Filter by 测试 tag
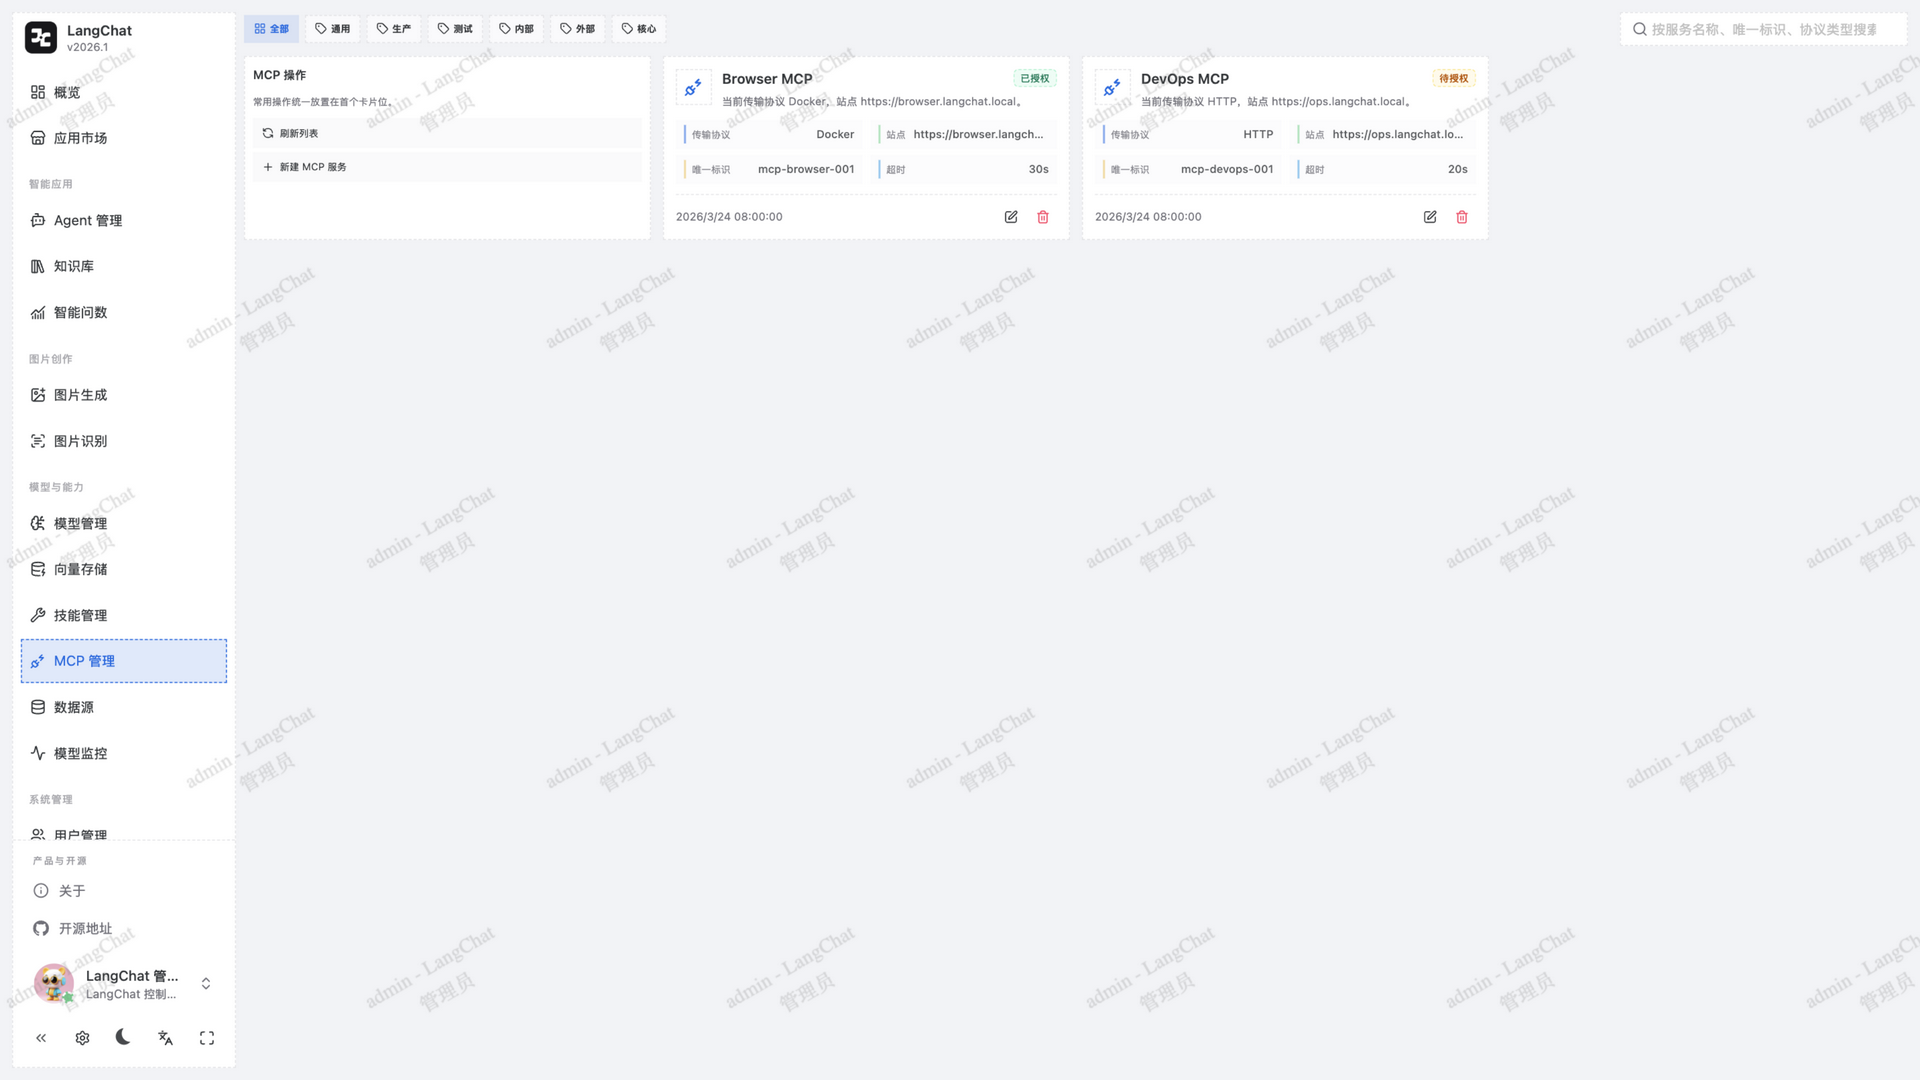Screen dimensions: 1920x1080 (x=455, y=29)
